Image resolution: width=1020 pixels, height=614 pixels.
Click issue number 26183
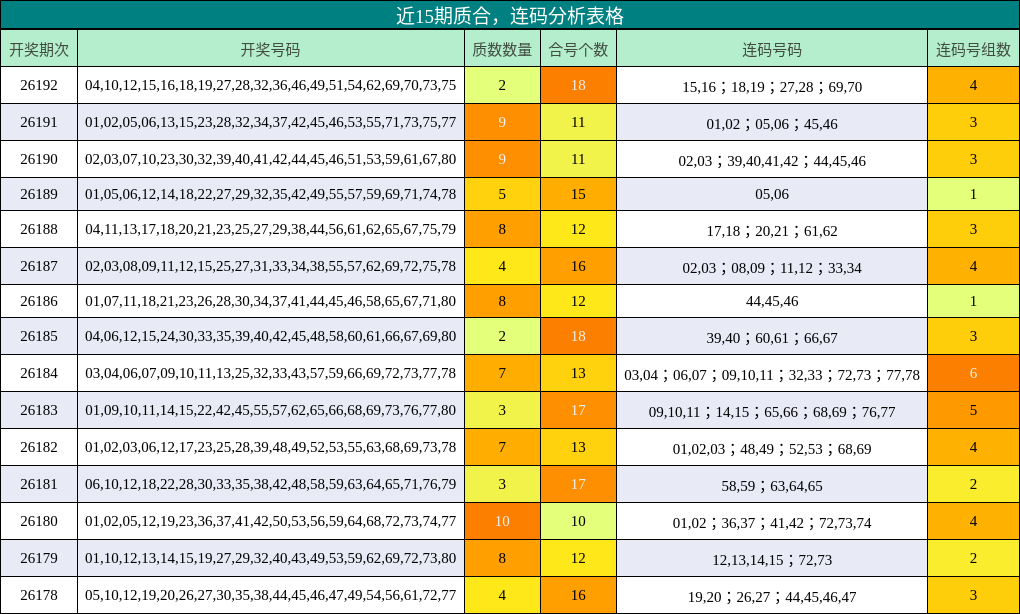tap(39, 410)
